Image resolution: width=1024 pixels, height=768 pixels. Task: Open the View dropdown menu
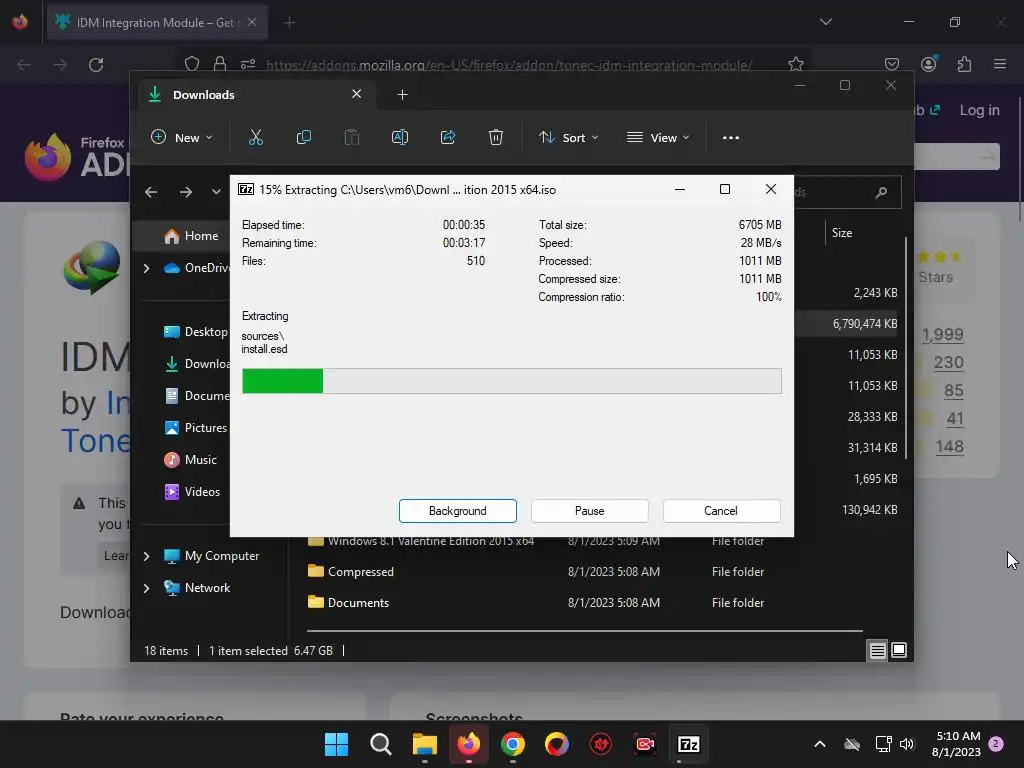pos(658,137)
